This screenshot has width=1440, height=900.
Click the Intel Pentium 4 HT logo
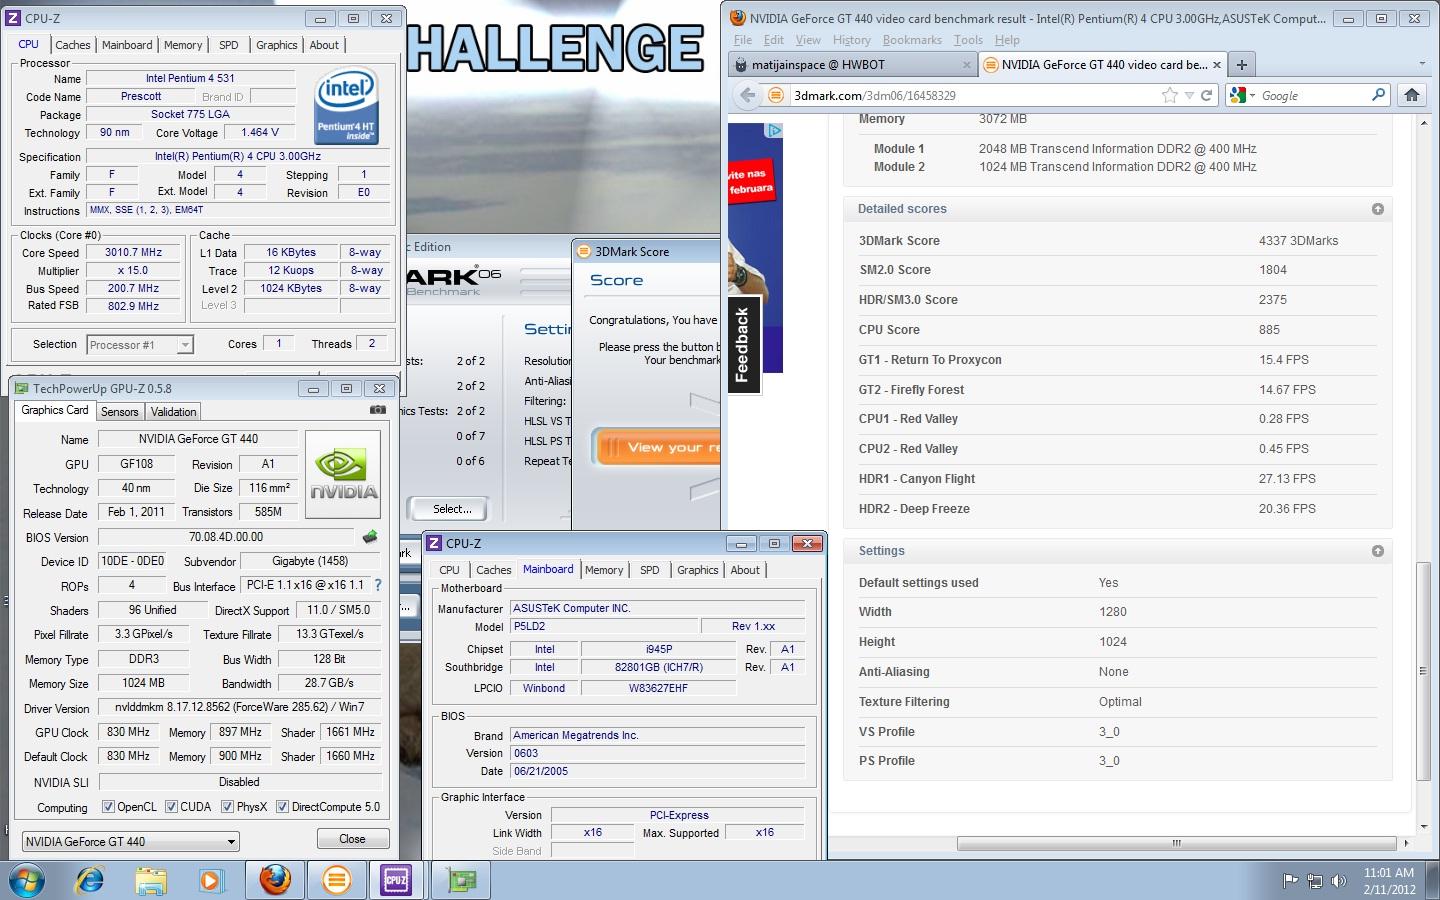coord(346,105)
